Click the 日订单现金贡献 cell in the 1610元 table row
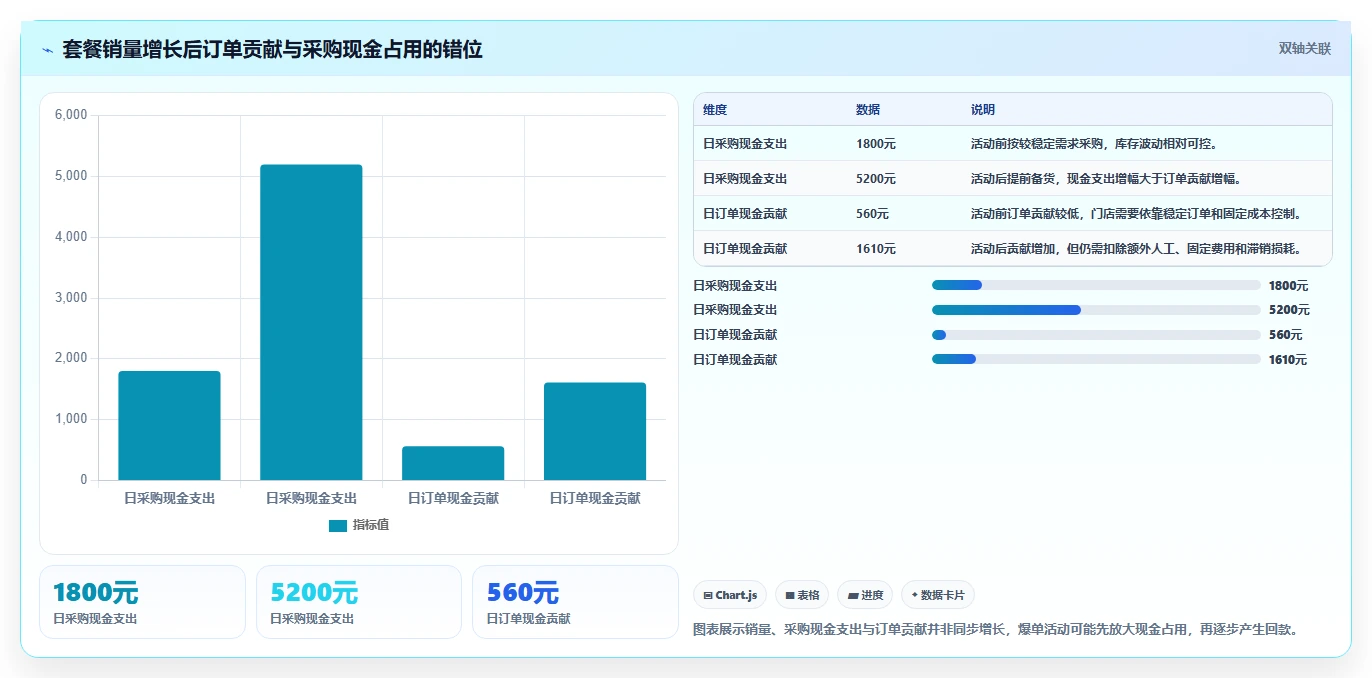 (x=745, y=249)
